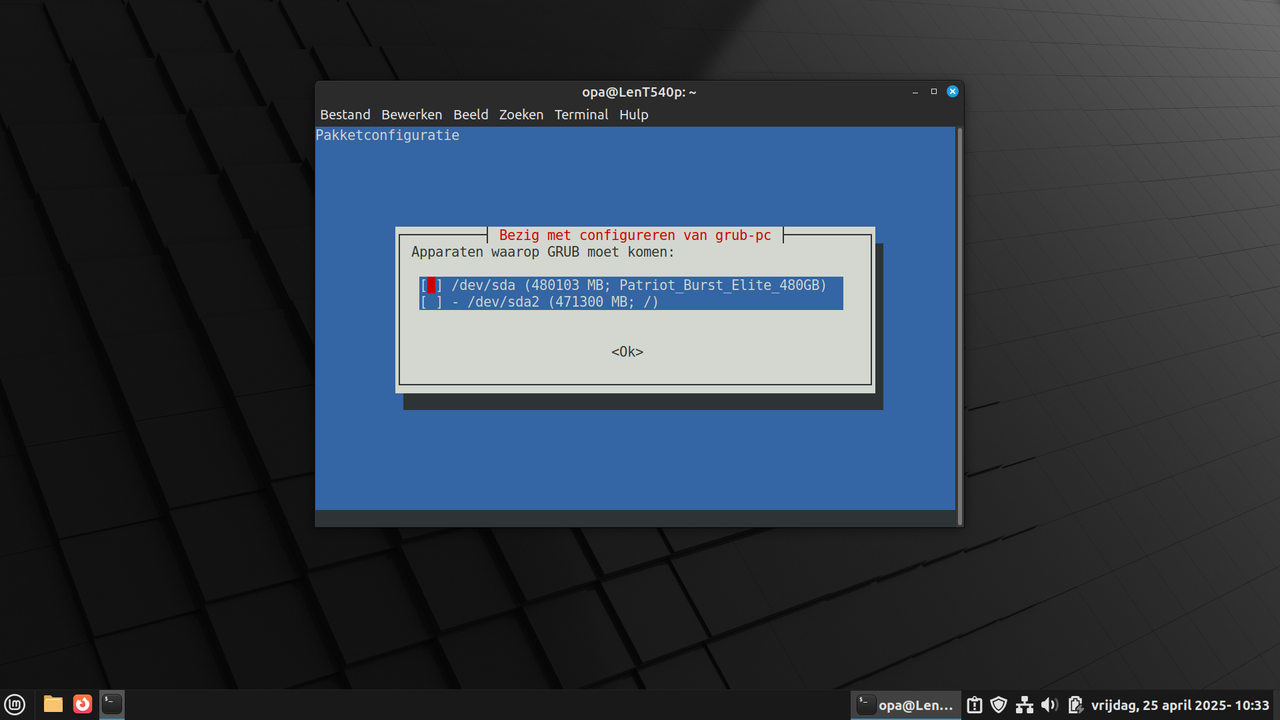Launch the file manager from the panel
This screenshot has height=720, width=1280.
tap(53, 704)
